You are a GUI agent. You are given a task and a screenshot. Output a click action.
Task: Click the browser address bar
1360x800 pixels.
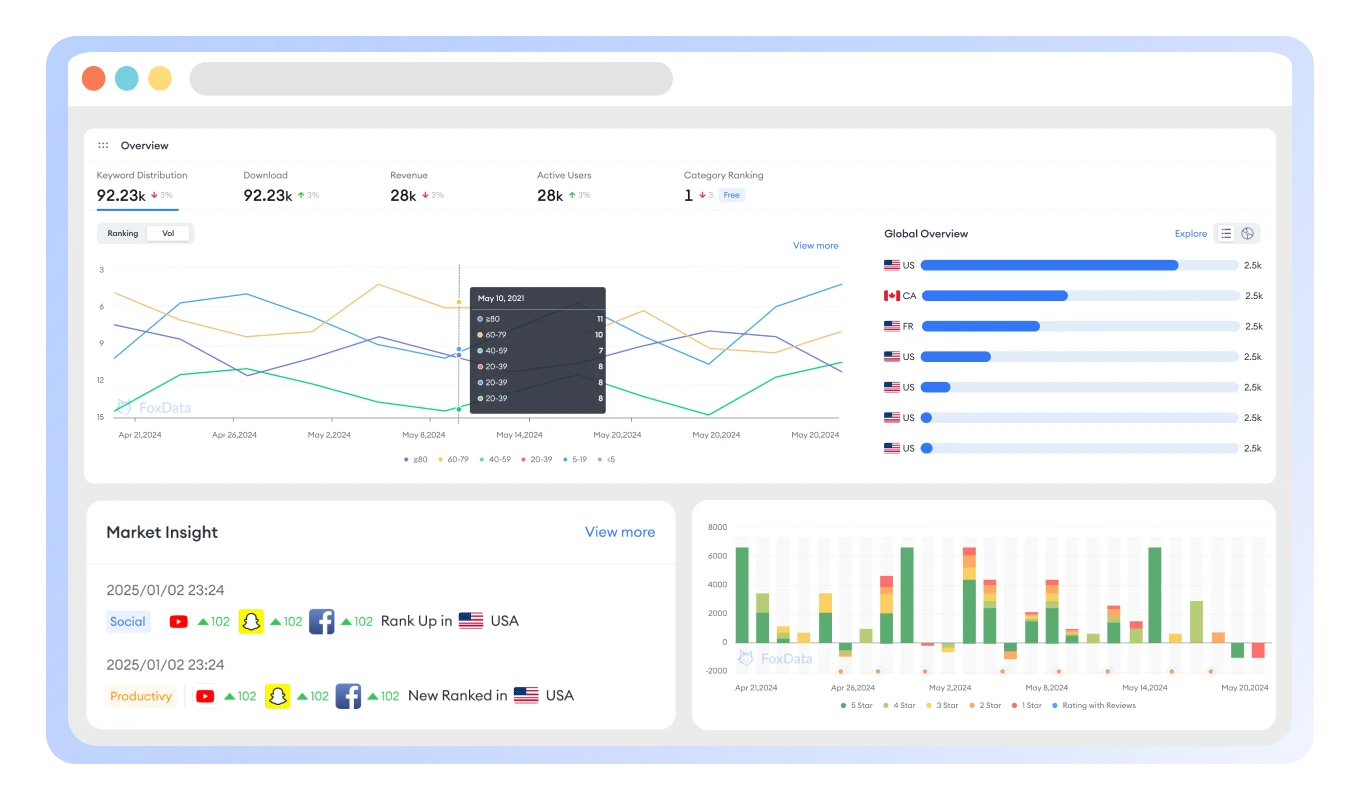pyautogui.click(x=431, y=79)
